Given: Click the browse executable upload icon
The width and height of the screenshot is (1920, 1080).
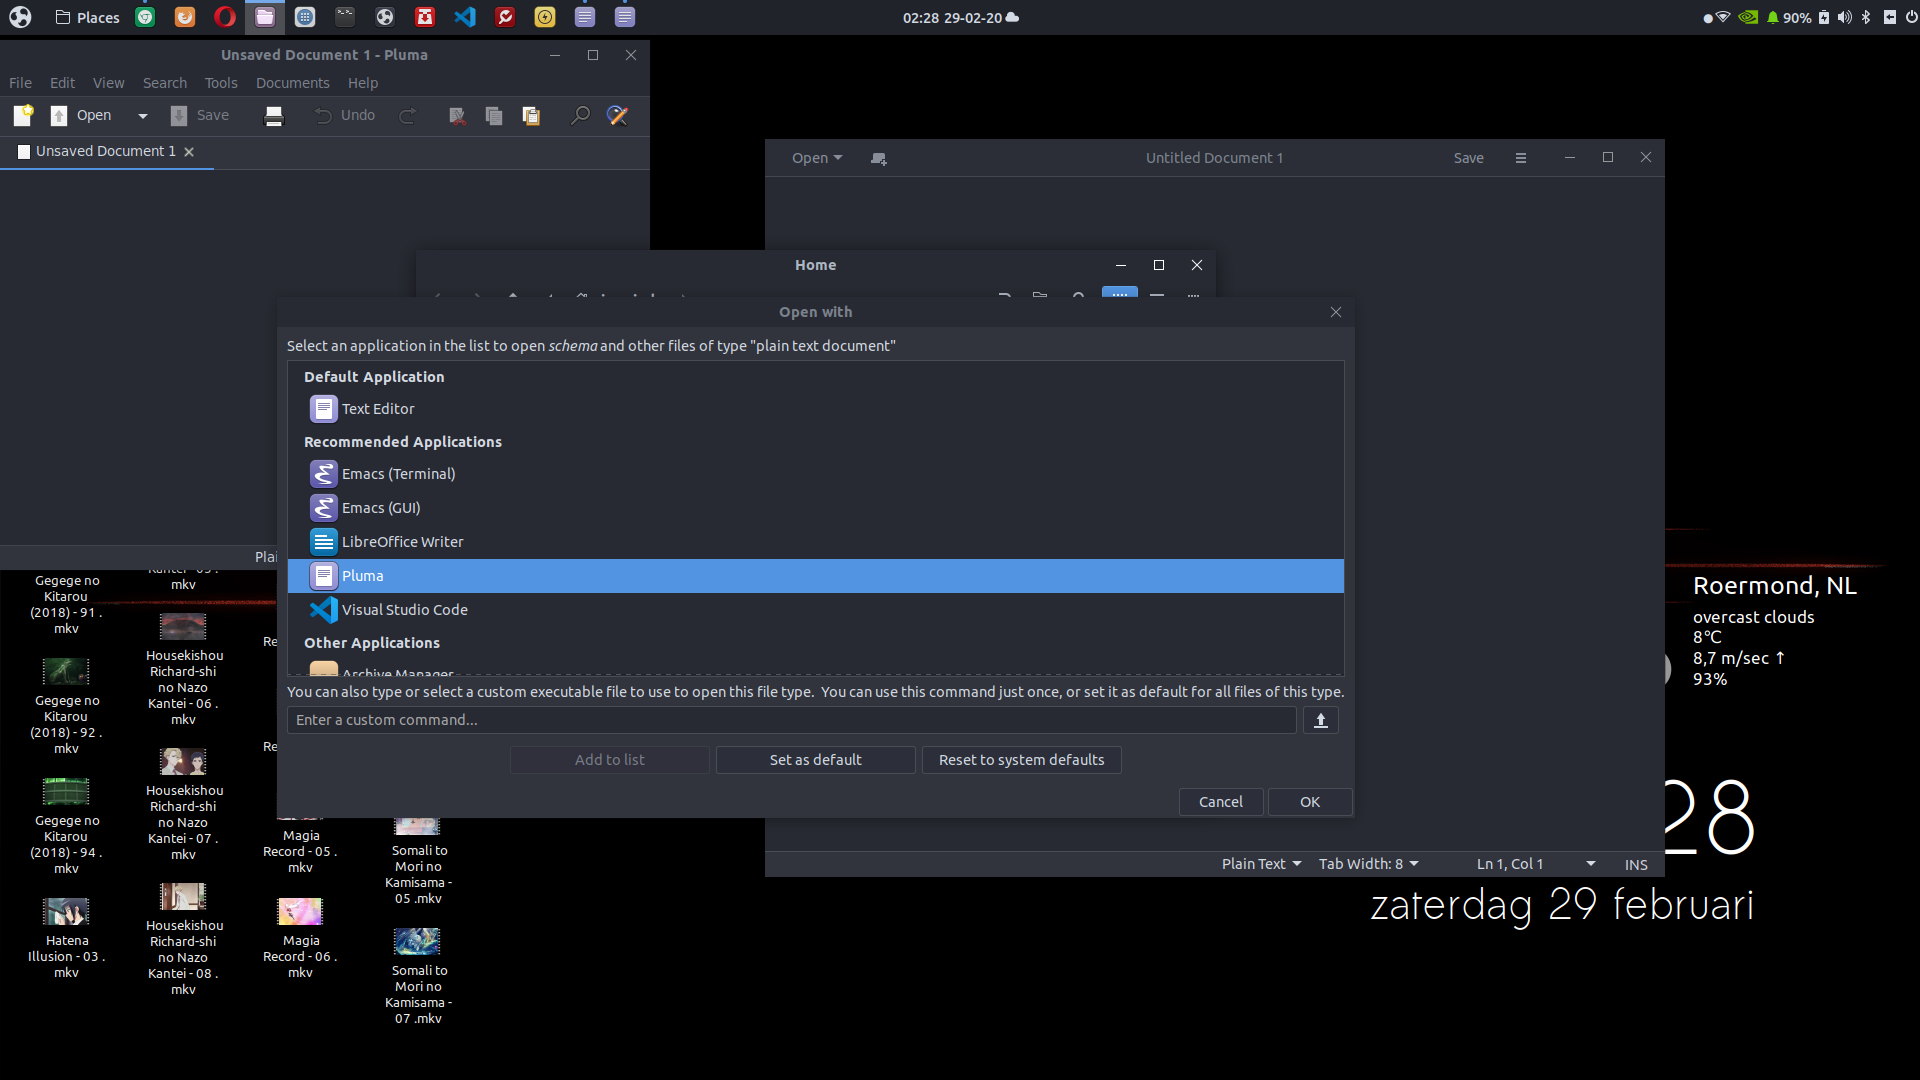Looking at the screenshot, I should tap(1320, 720).
